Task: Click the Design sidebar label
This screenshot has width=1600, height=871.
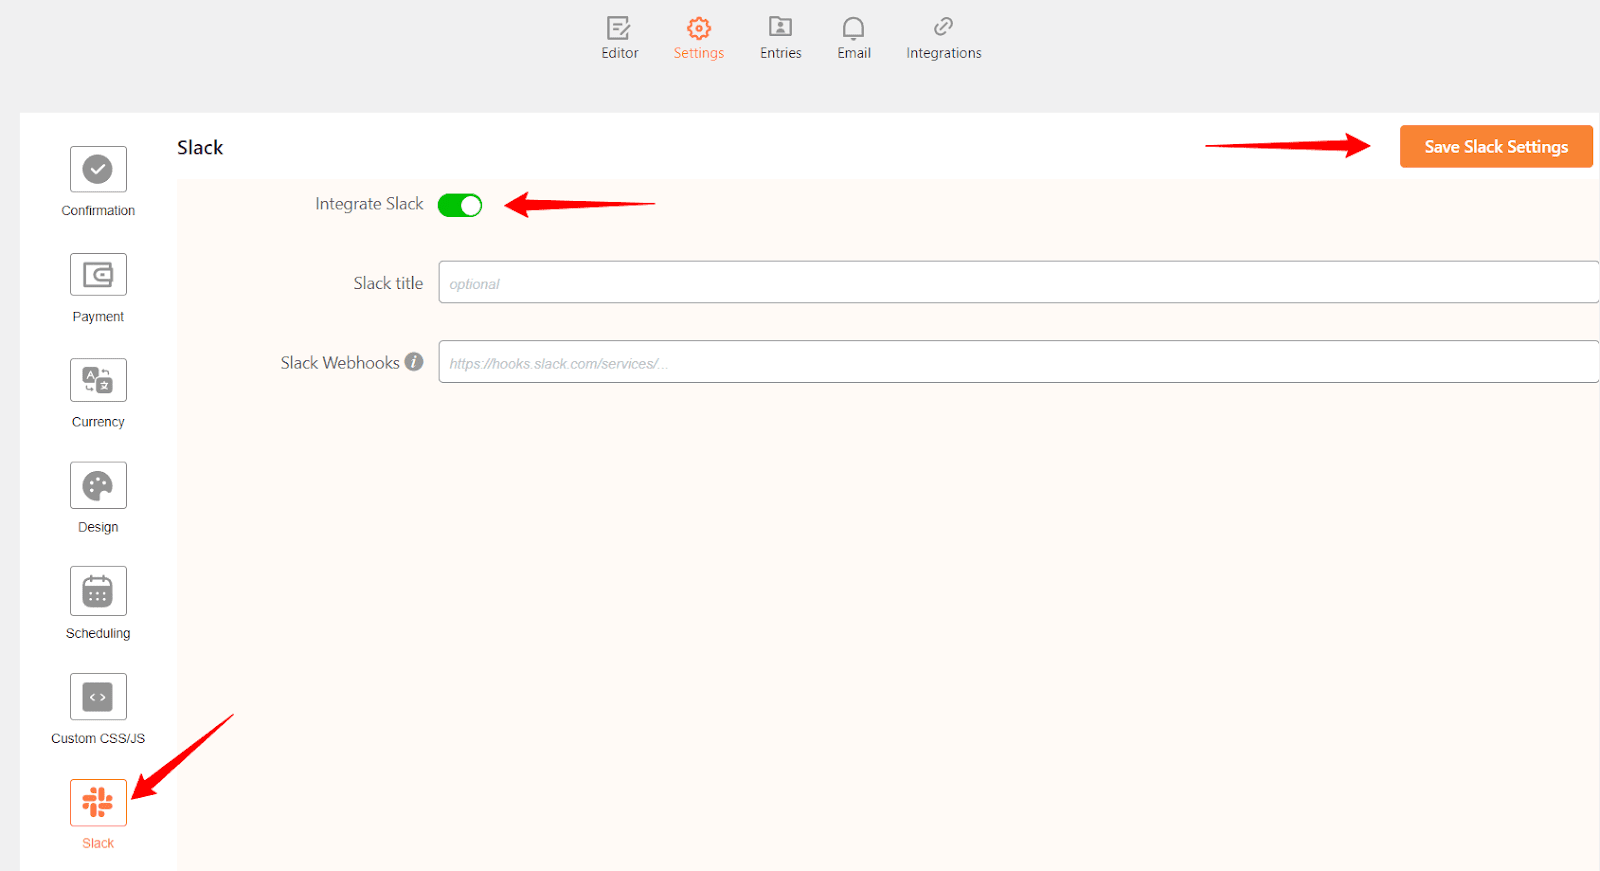Action: coord(98,527)
